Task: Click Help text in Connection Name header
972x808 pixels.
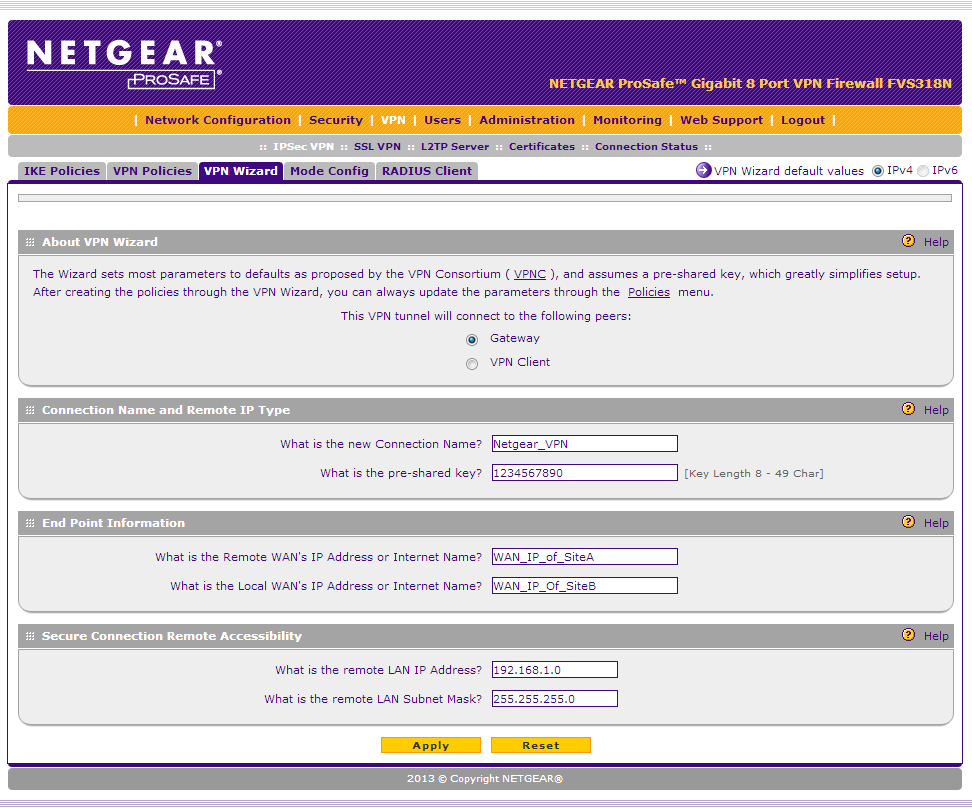Action: (x=936, y=410)
